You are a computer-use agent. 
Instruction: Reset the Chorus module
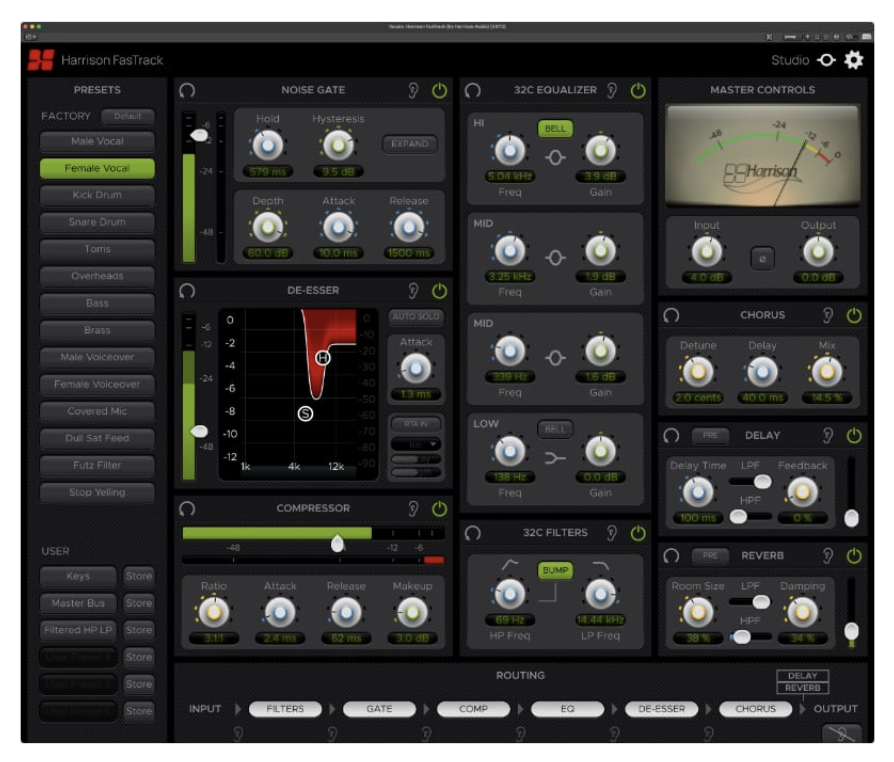pyautogui.click(x=671, y=315)
